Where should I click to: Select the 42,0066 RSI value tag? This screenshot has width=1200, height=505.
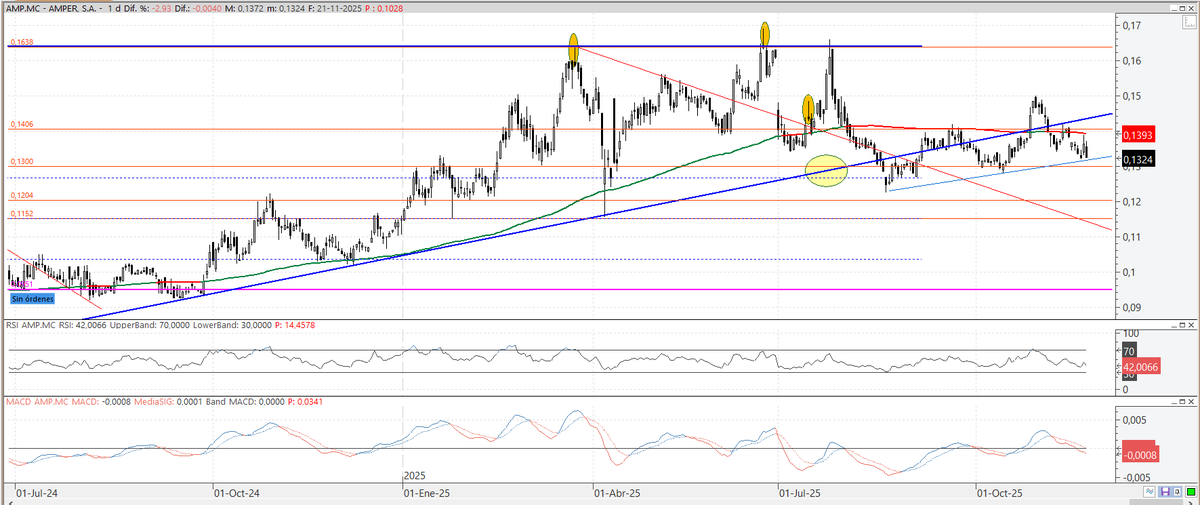tap(1139, 368)
